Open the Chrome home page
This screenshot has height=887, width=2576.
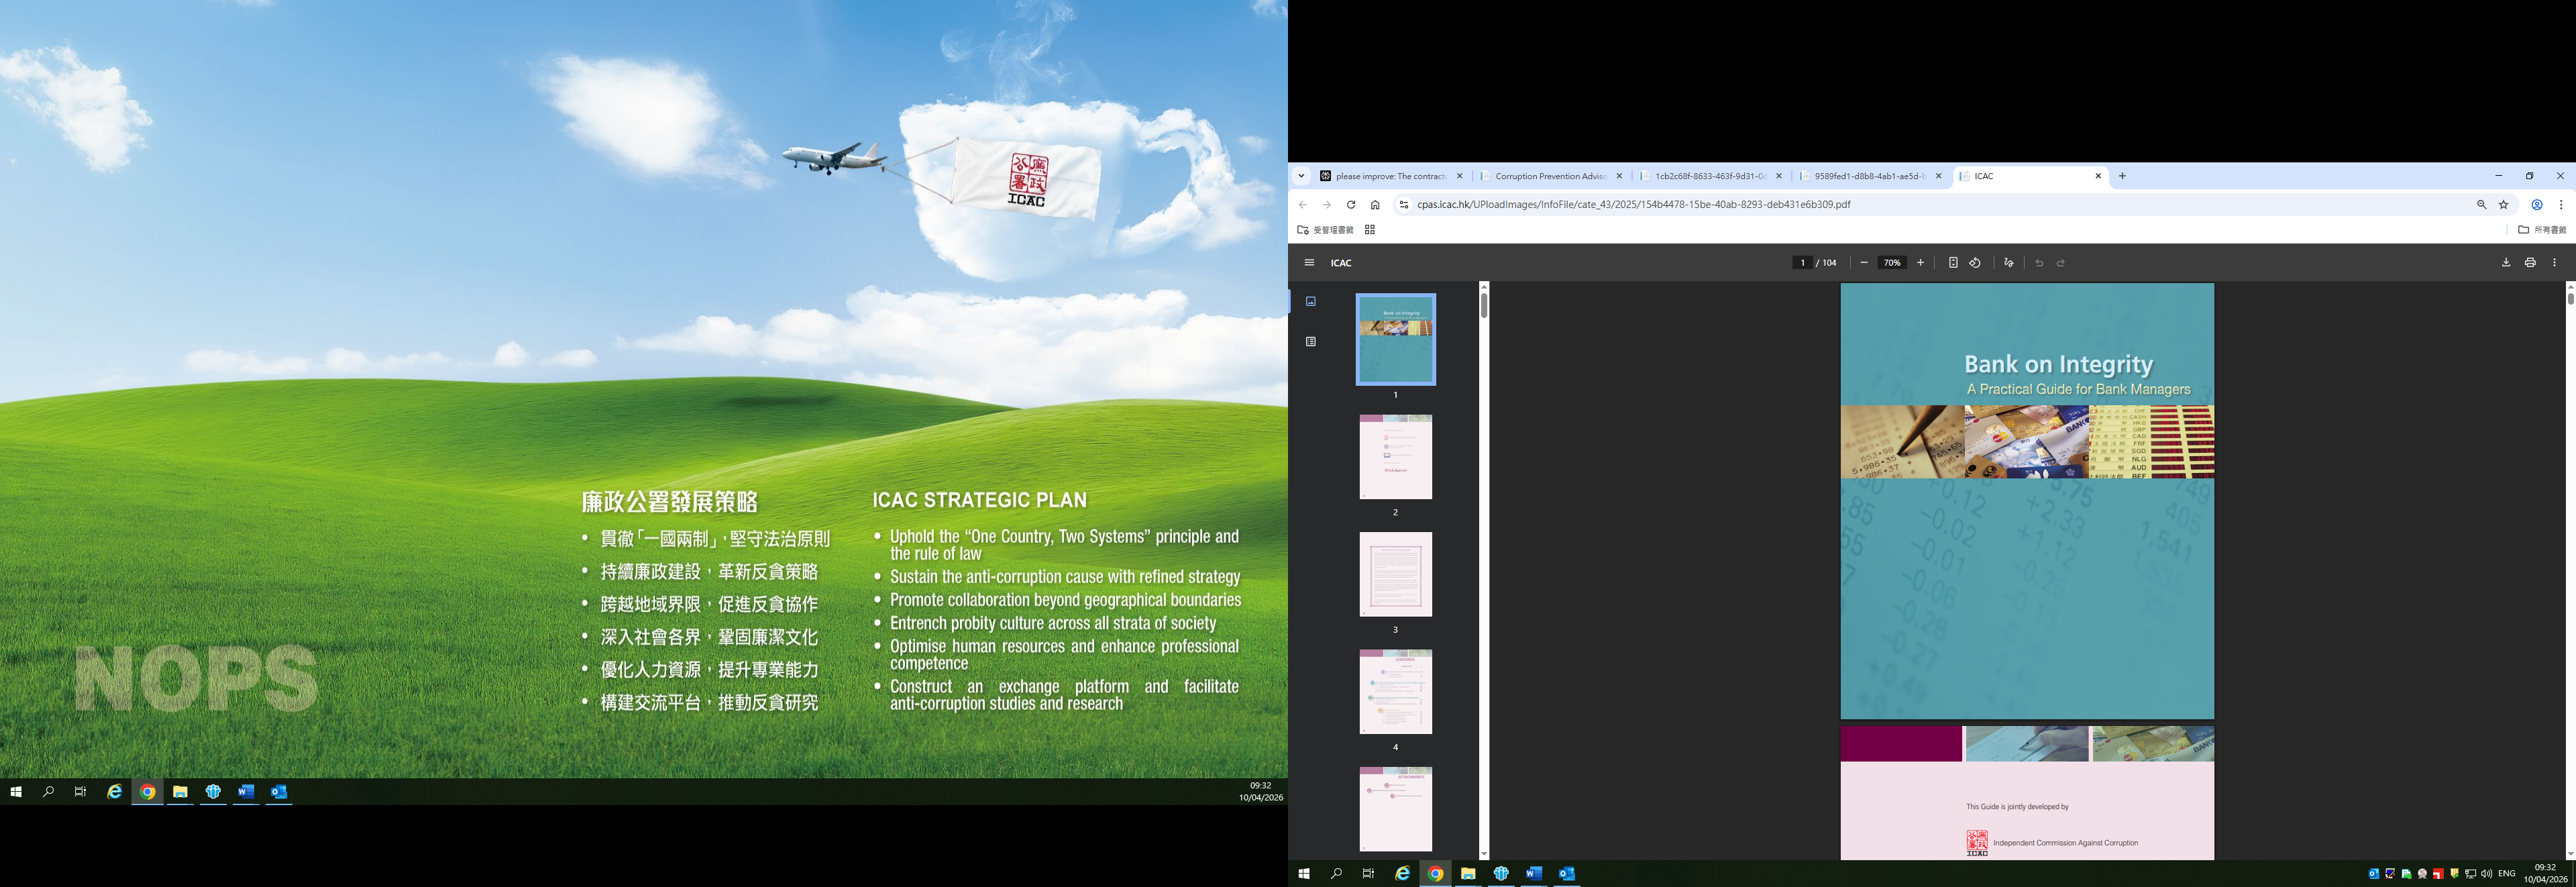(1375, 205)
